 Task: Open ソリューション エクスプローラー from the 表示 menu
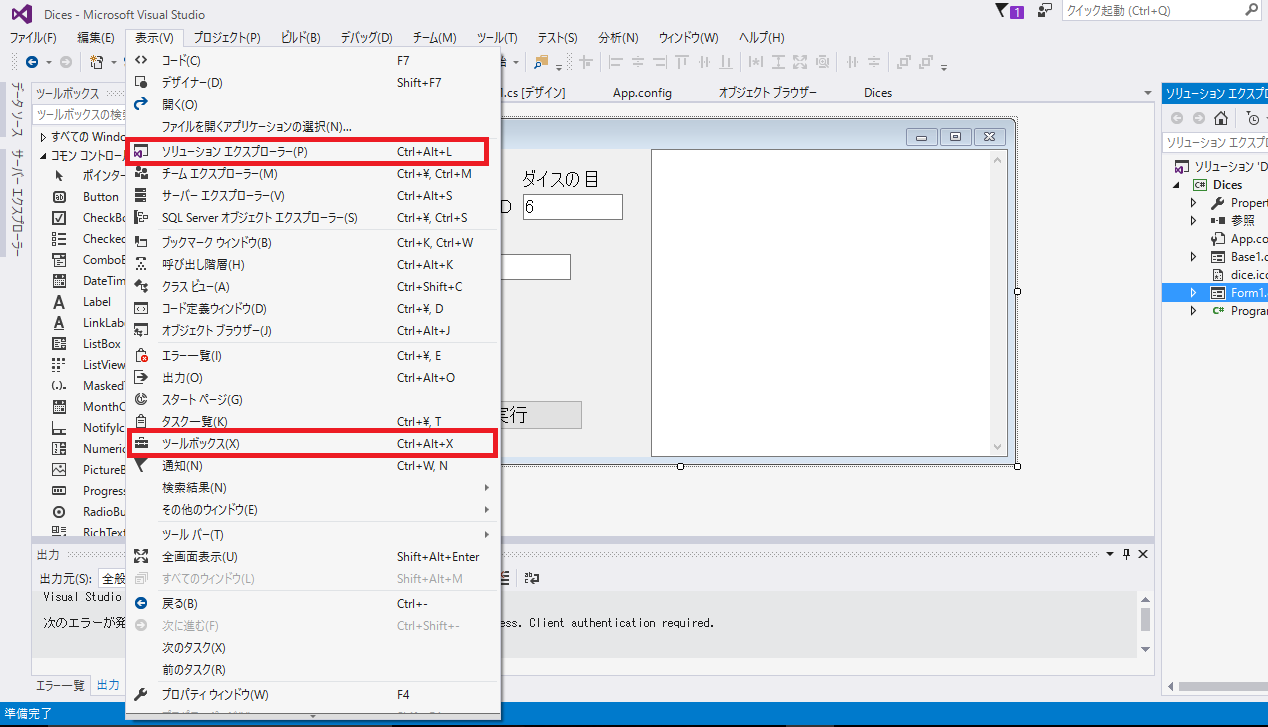coord(235,152)
